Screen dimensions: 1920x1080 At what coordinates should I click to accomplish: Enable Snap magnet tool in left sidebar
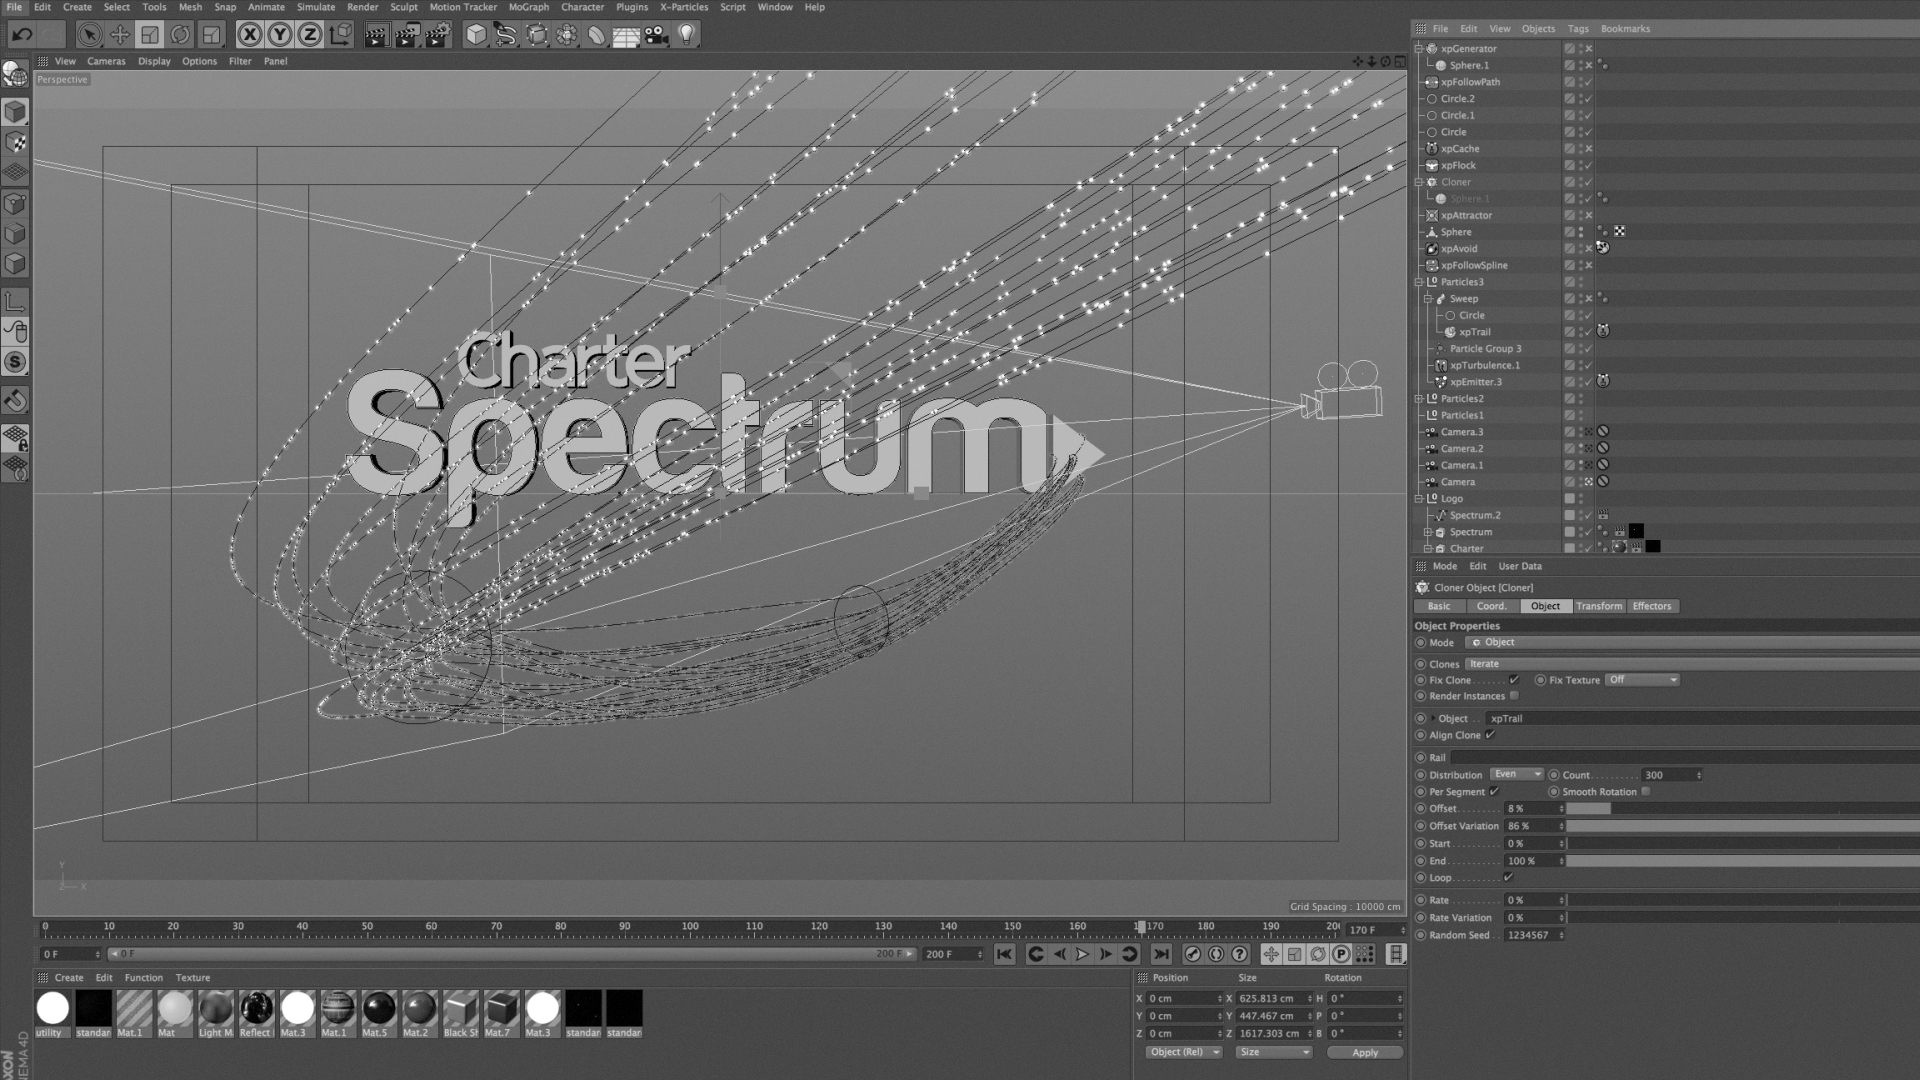(15, 401)
